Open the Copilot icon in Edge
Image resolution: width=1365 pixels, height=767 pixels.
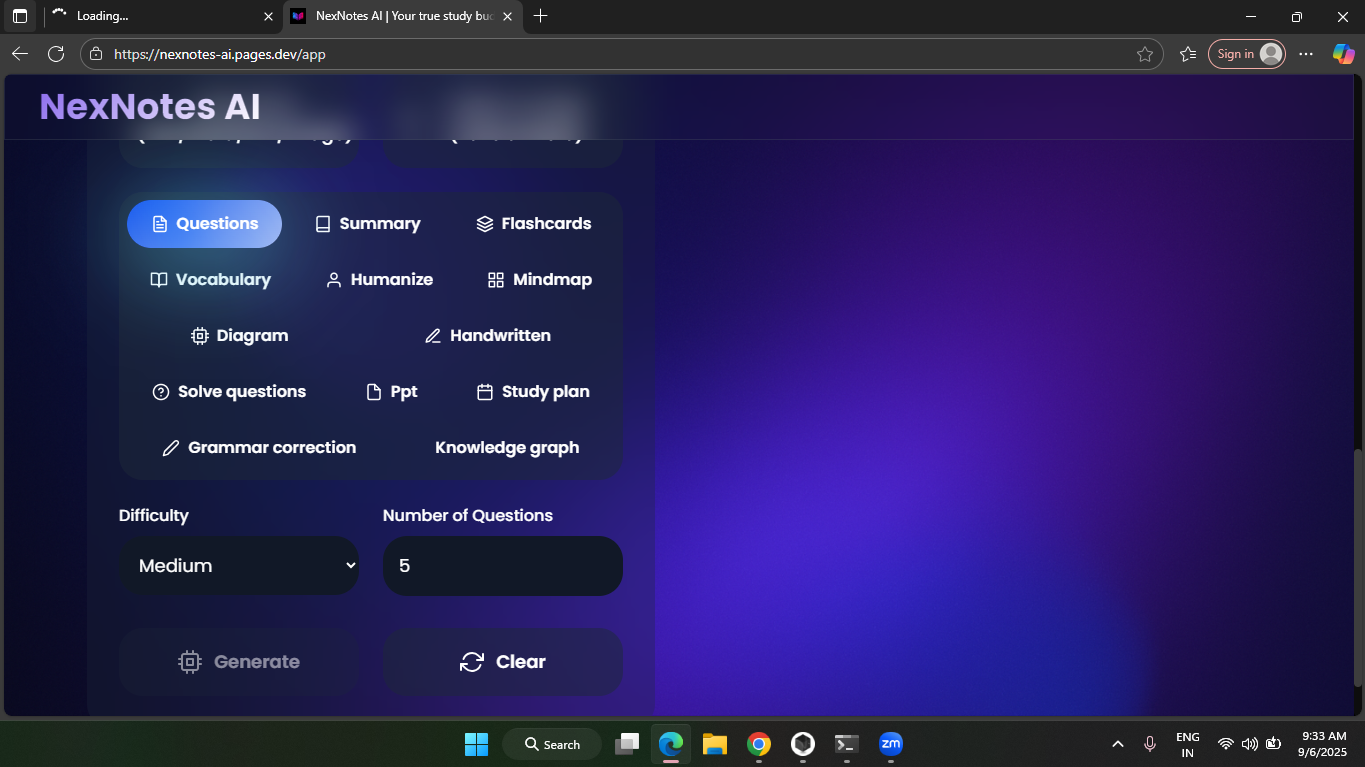[x=1343, y=54]
